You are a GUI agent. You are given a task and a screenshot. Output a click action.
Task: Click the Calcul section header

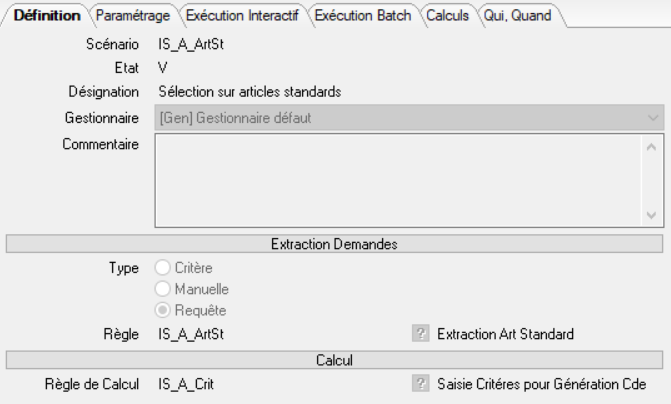point(335,358)
